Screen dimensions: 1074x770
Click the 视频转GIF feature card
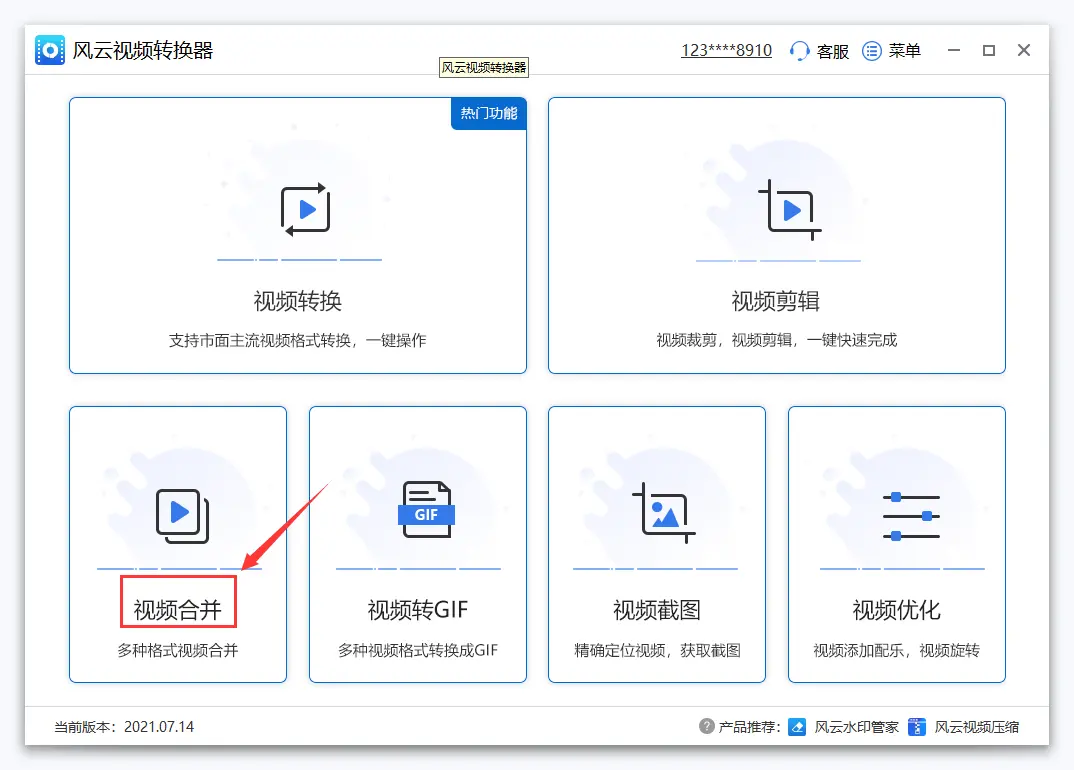[x=417, y=544]
